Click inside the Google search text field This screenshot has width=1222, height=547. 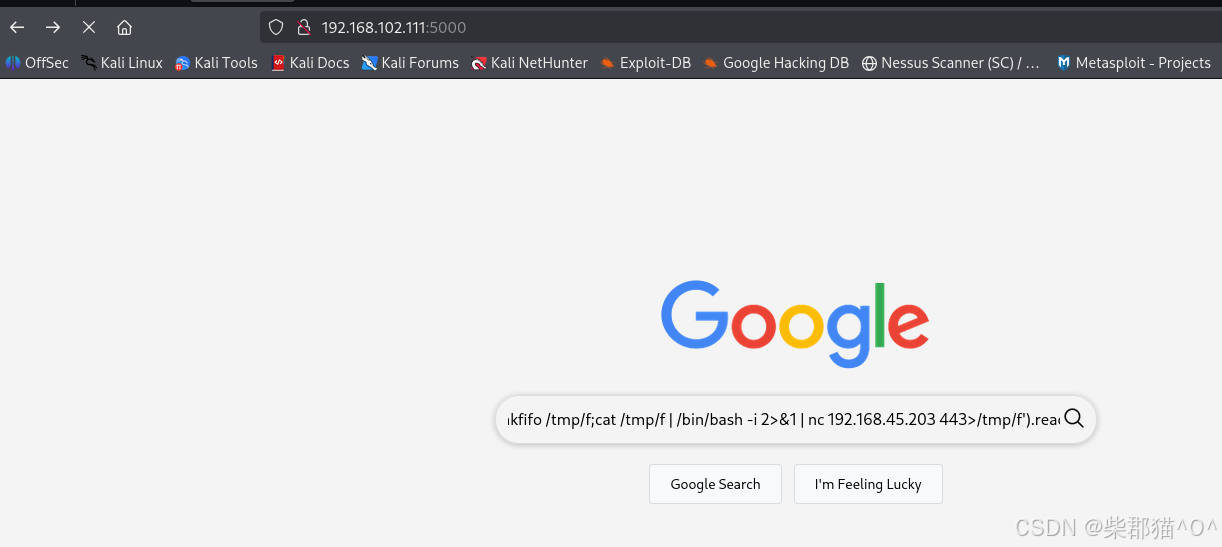783,419
